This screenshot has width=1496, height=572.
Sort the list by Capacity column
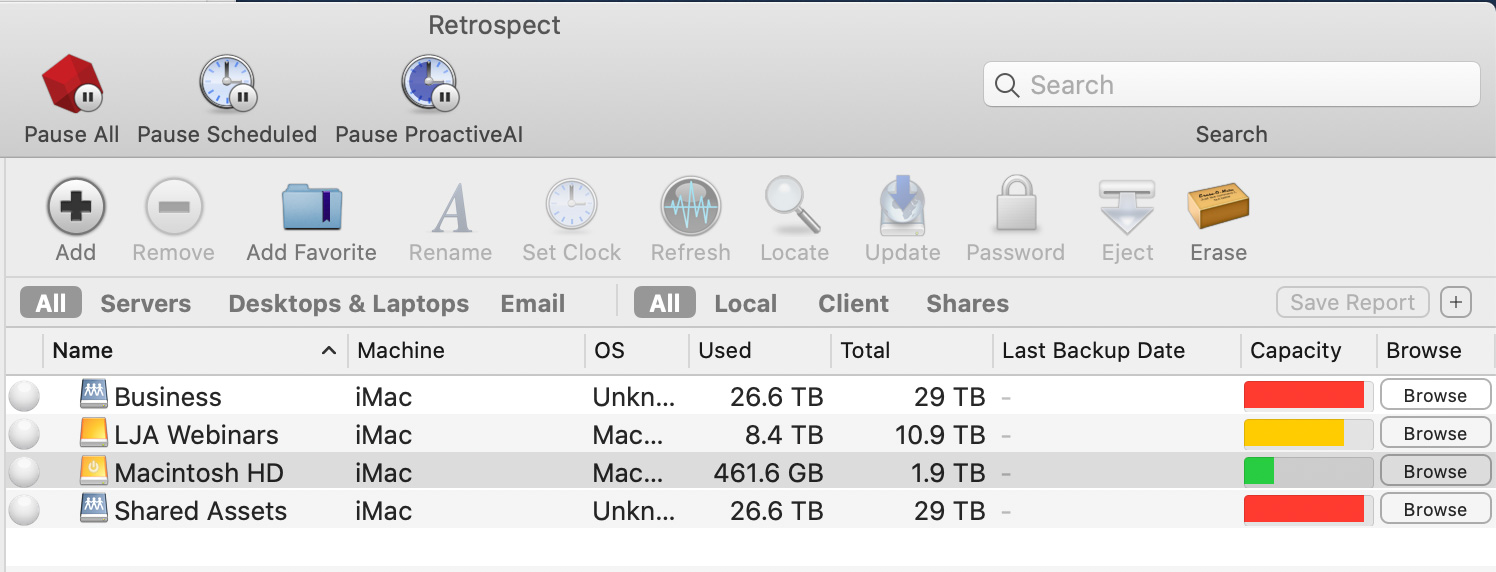tap(1295, 351)
